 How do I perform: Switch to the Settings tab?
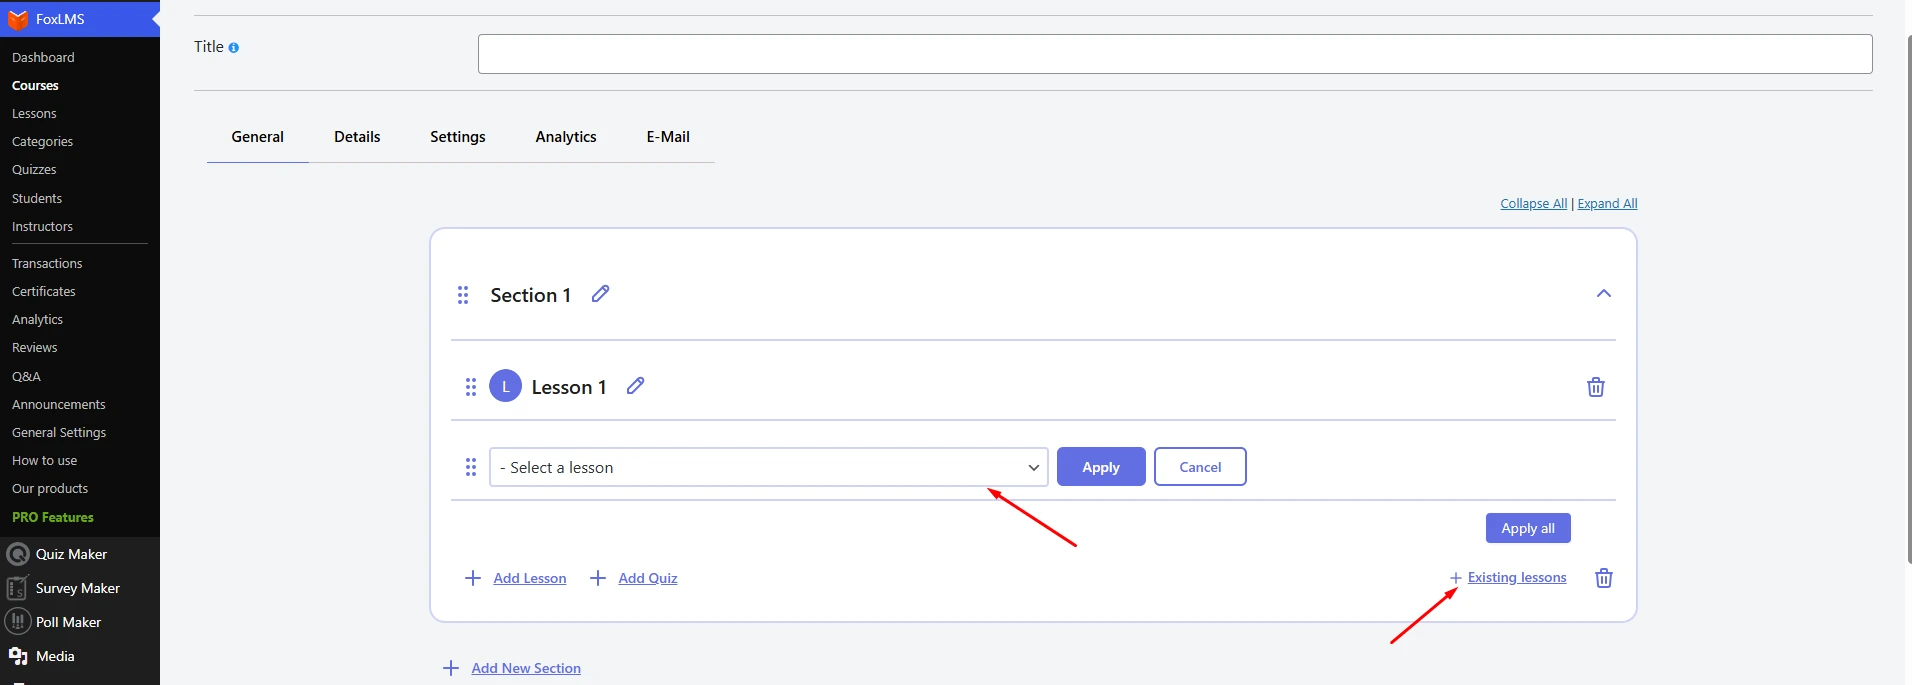457,137
